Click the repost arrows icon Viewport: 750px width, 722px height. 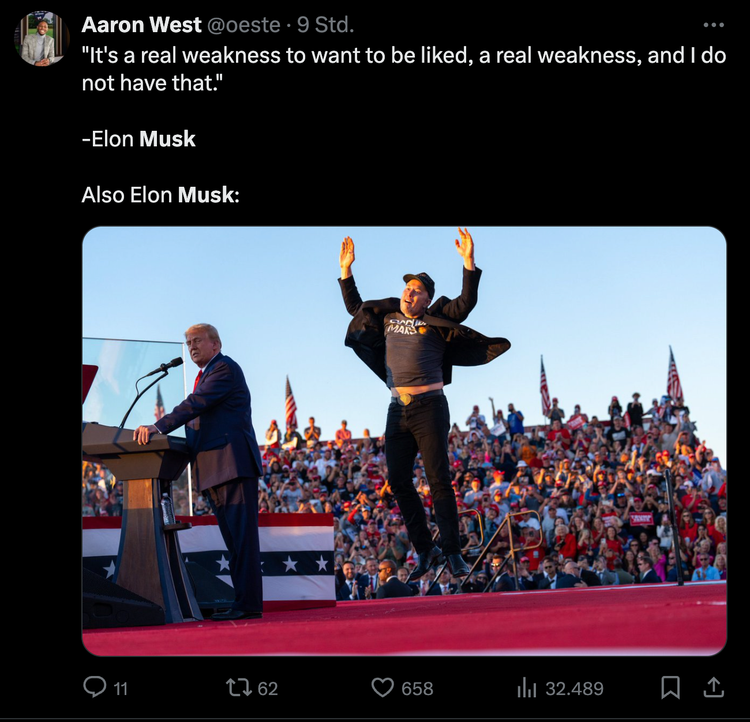click(239, 688)
